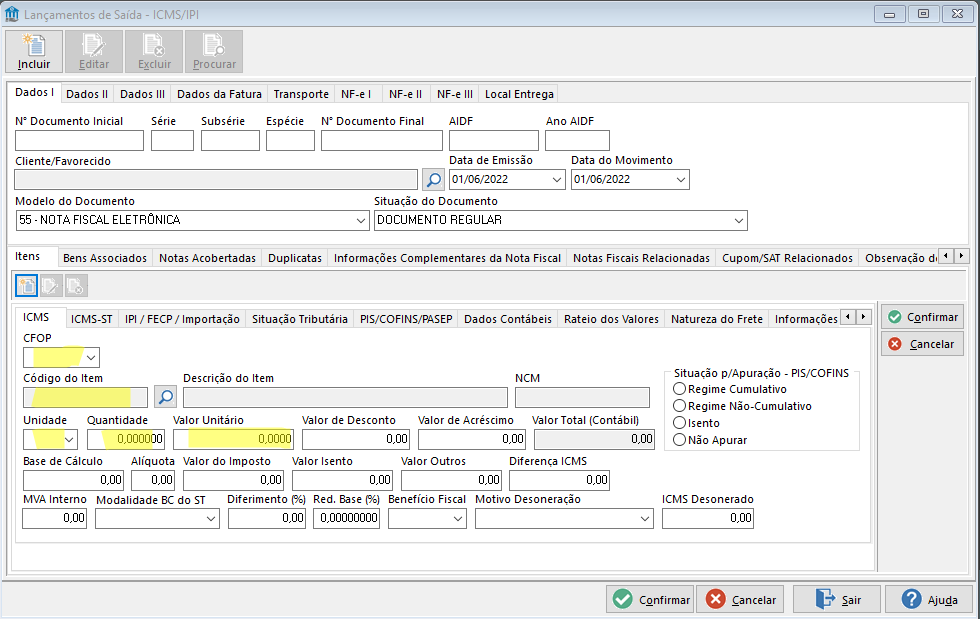Expand Modelo do Documento combo box
The height and width of the screenshot is (619, 980).
(x=361, y=220)
